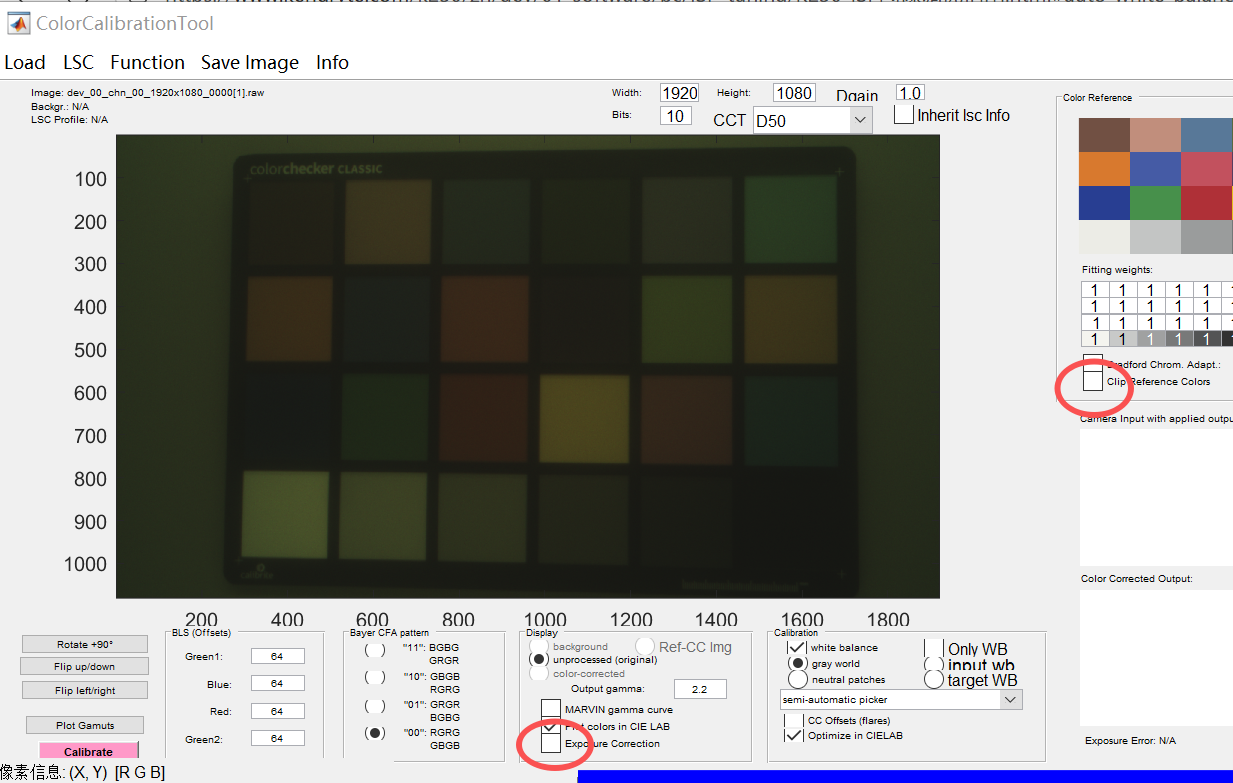1233x783 pixels.
Task: Expand the CCT D50 dropdown
Action: click(x=860, y=120)
